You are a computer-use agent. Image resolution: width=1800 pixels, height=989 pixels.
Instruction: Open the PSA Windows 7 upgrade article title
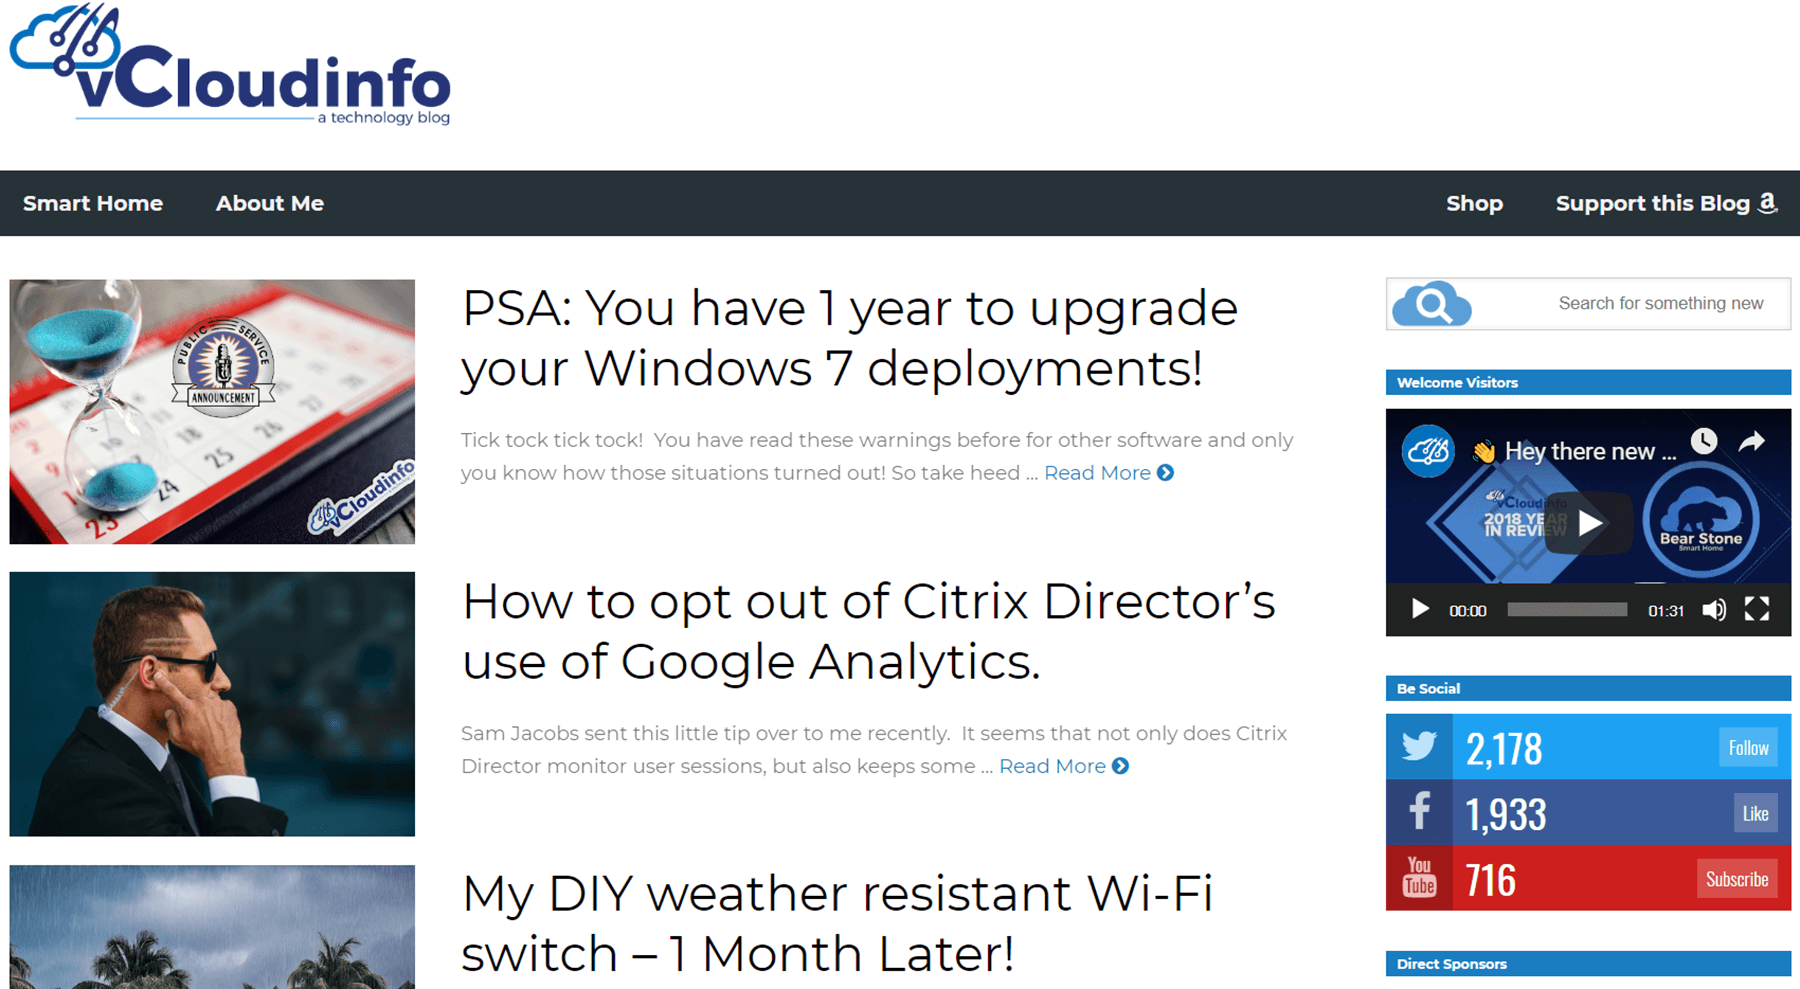click(x=850, y=338)
